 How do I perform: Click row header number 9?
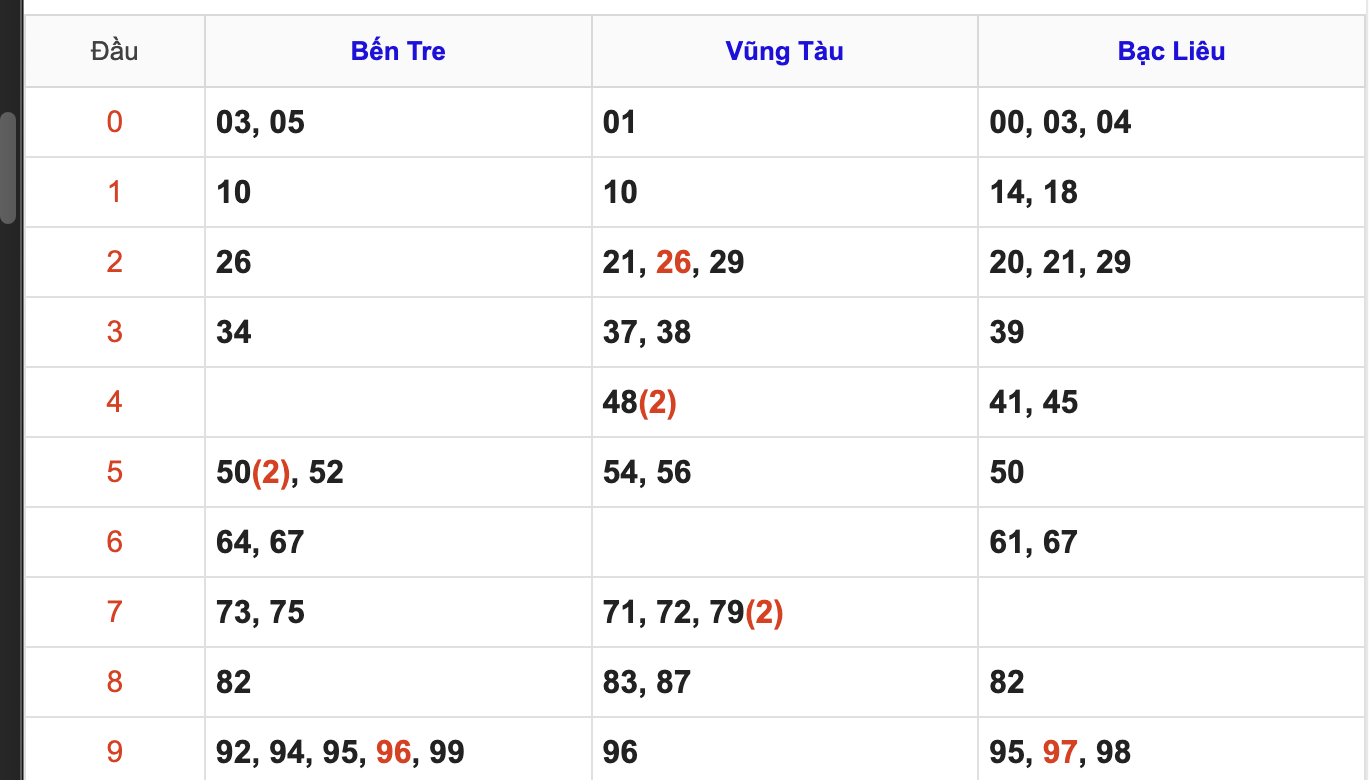click(x=114, y=752)
